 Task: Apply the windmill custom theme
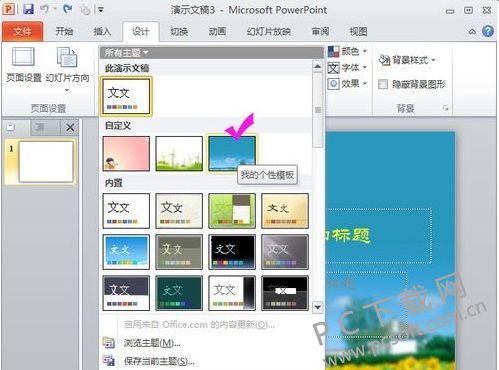point(179,154)
